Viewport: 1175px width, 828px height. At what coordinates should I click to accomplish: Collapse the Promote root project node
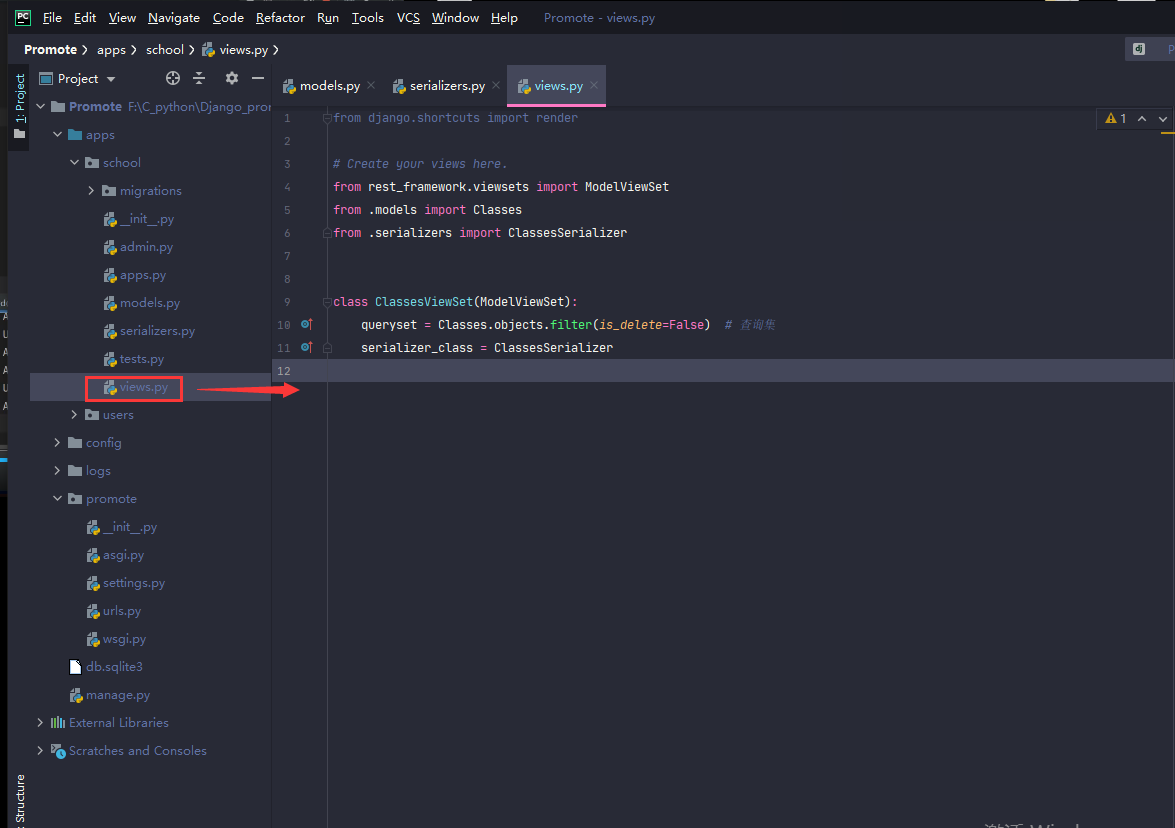pos(40,106)
